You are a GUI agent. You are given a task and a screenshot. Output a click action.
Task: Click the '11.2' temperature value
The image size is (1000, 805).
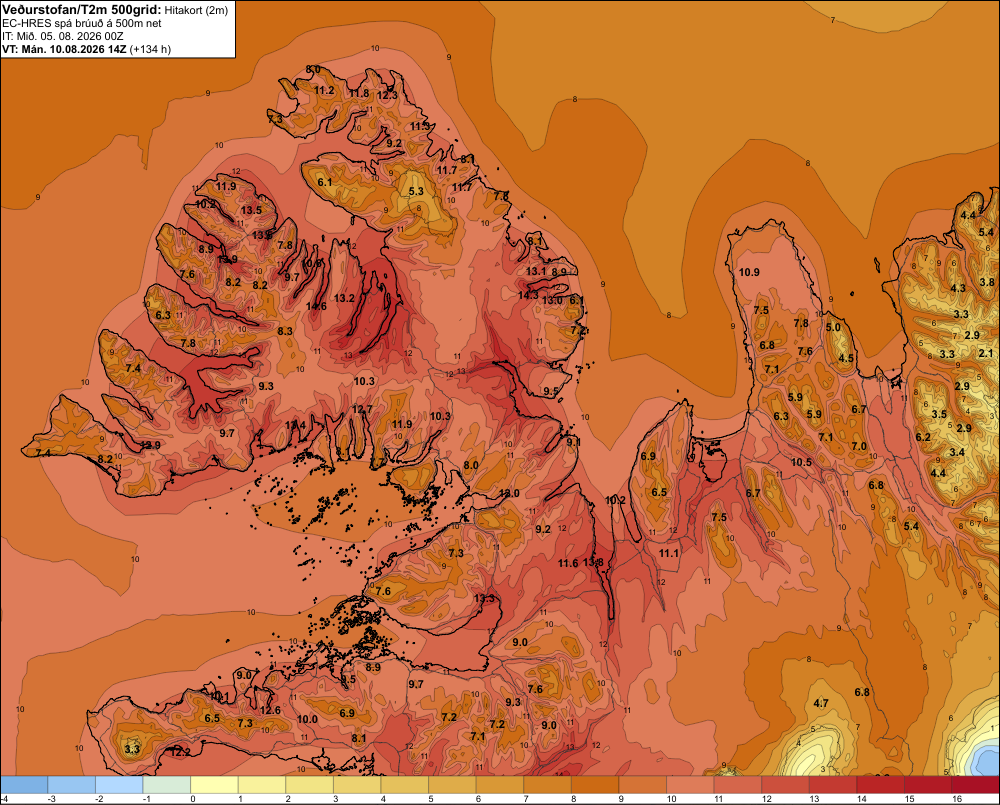point(324,91)
